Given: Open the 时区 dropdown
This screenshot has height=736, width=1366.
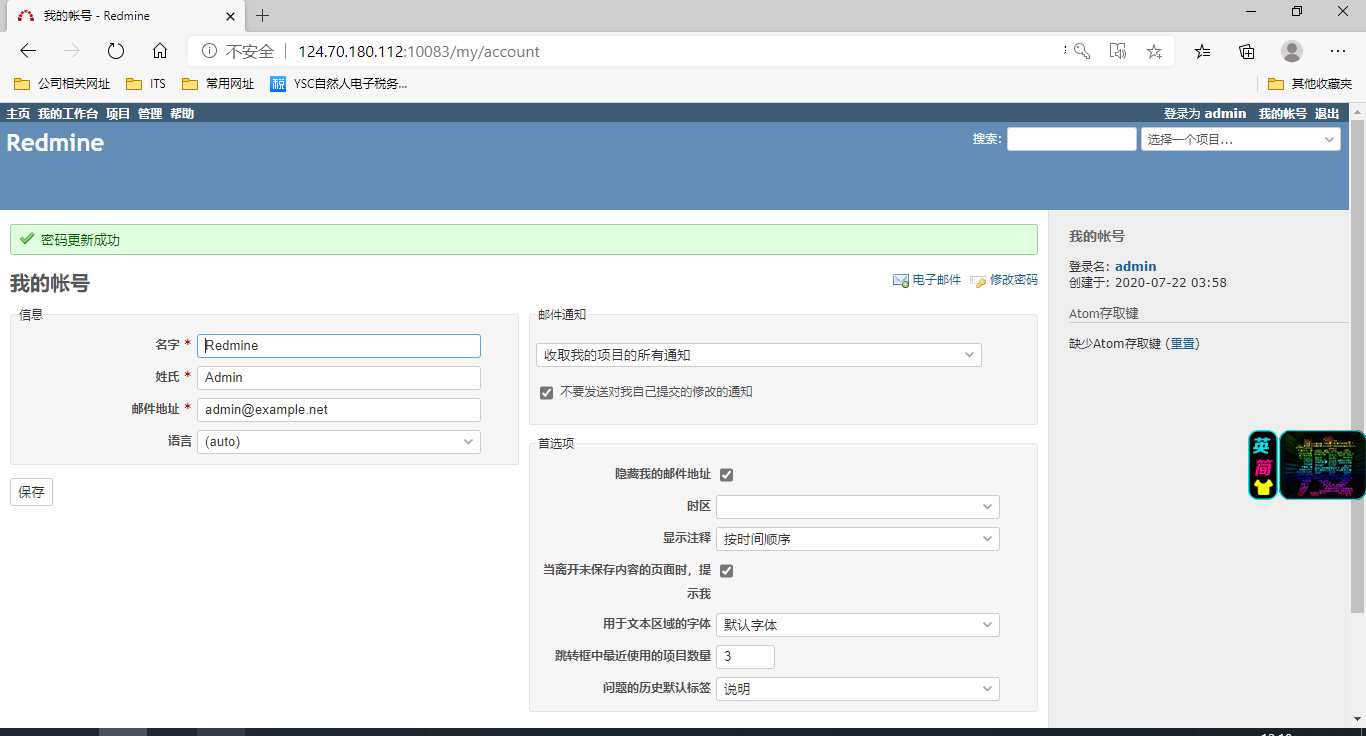Looking at the screenshot, I should 858,507.
